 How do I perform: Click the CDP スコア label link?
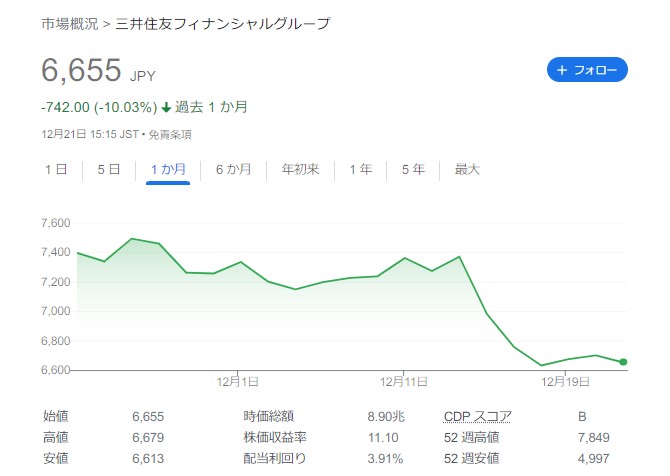(477, 416)
